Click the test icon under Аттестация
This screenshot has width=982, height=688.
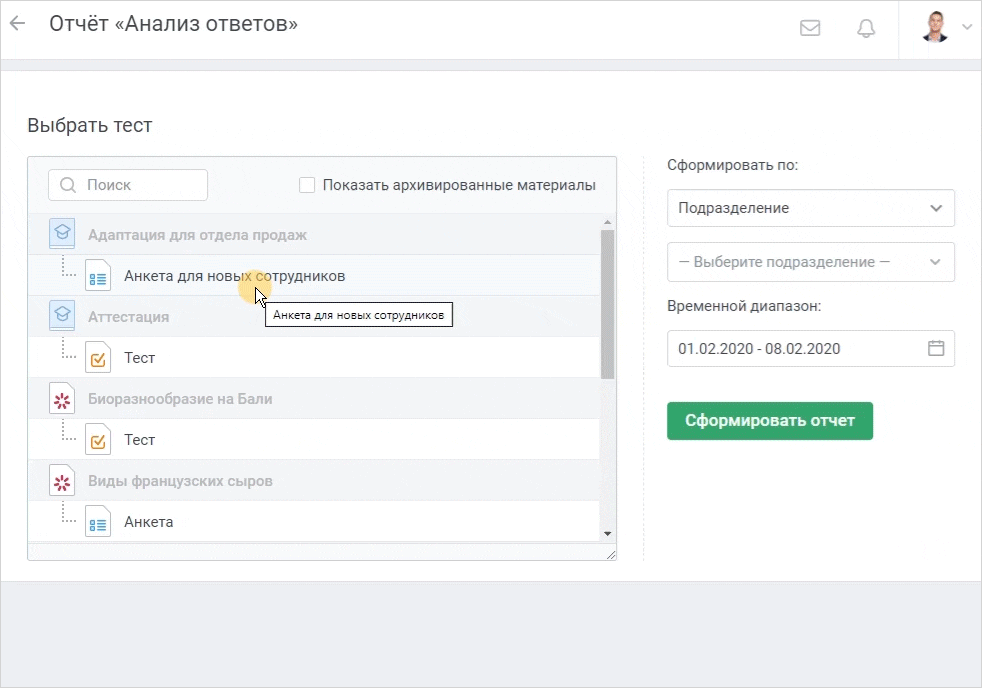tap(98, 357)
